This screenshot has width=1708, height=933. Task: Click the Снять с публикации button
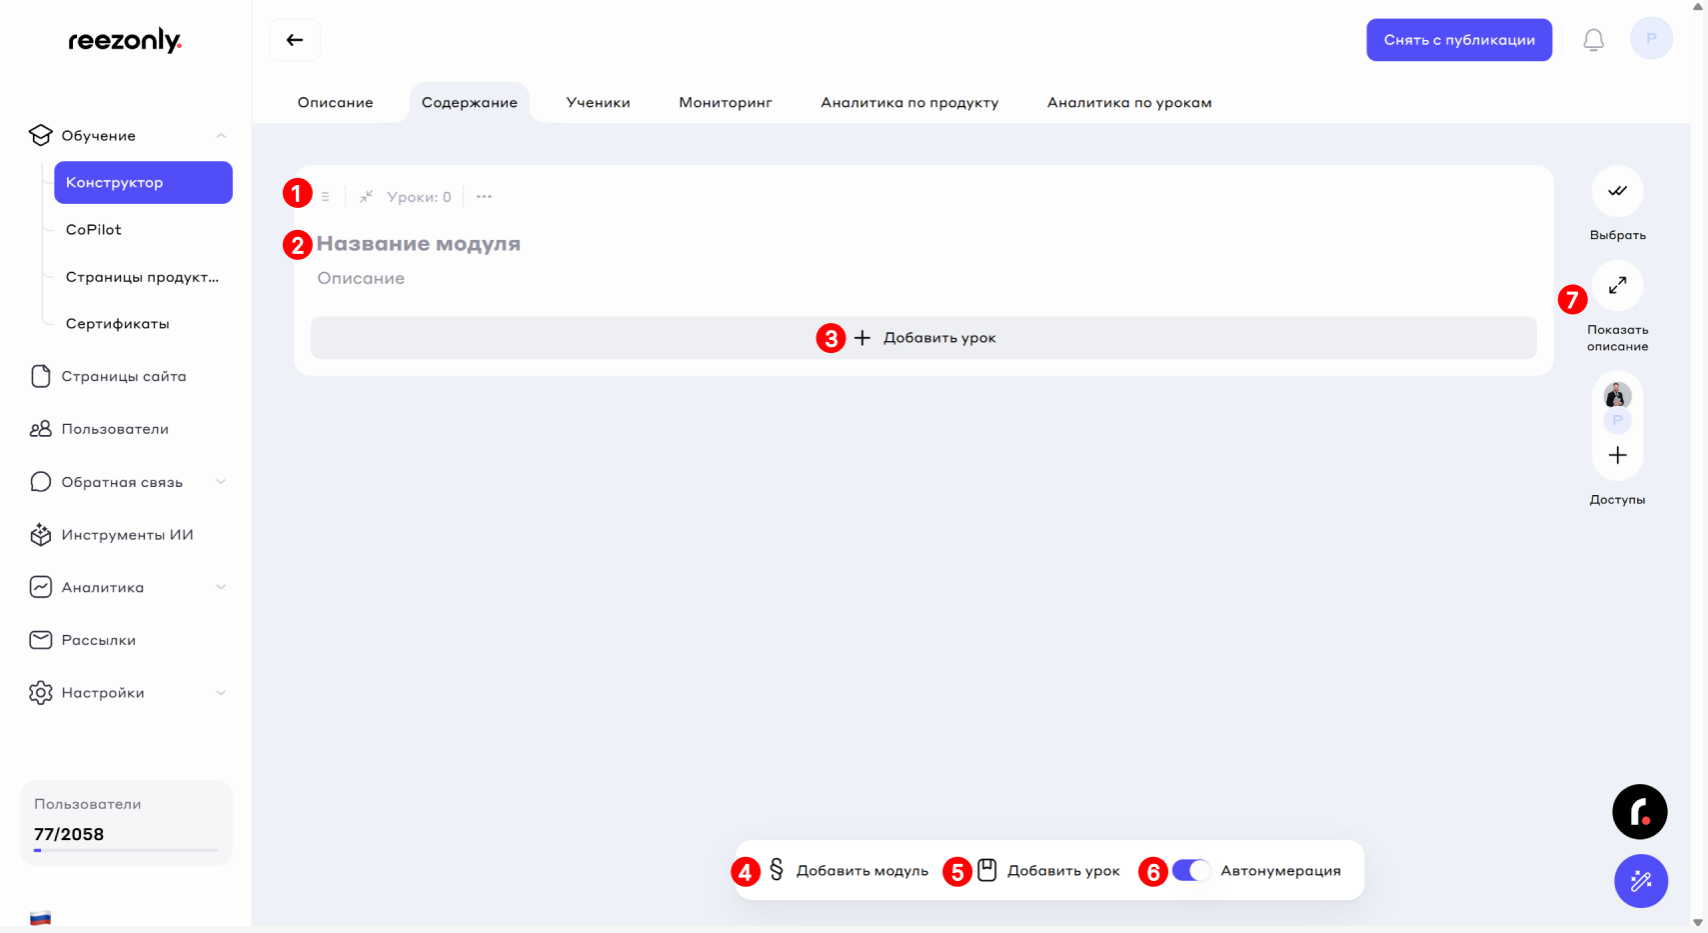tap(1458, 40)
